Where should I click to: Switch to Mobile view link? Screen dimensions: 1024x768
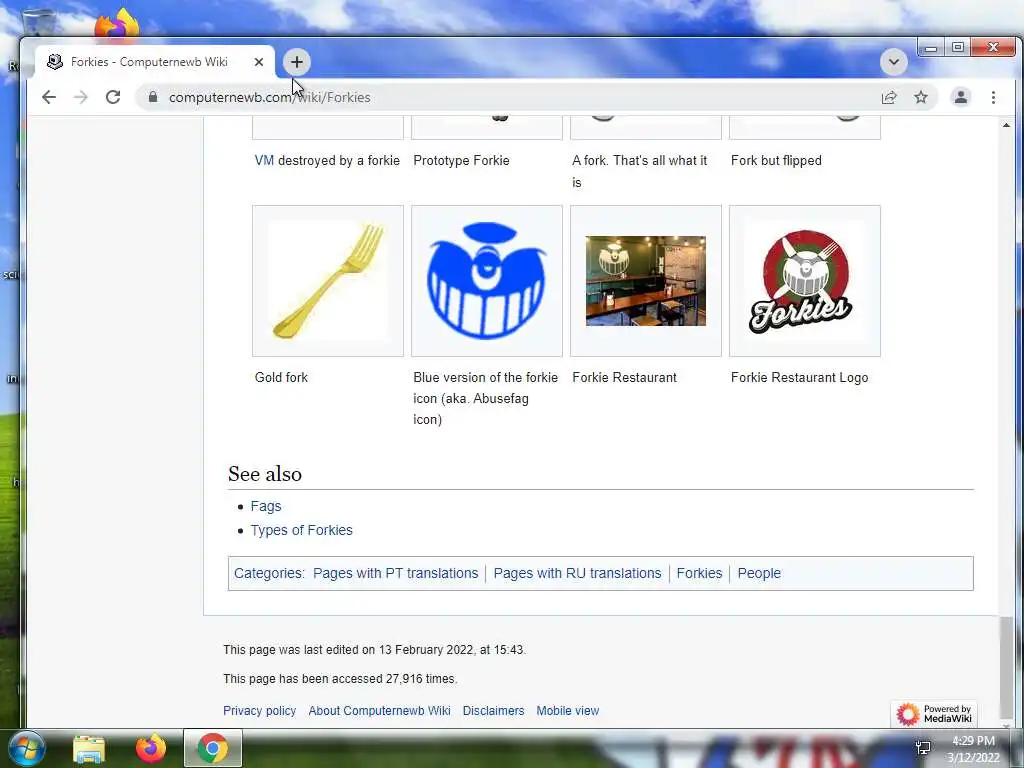(x=568, y=711)
